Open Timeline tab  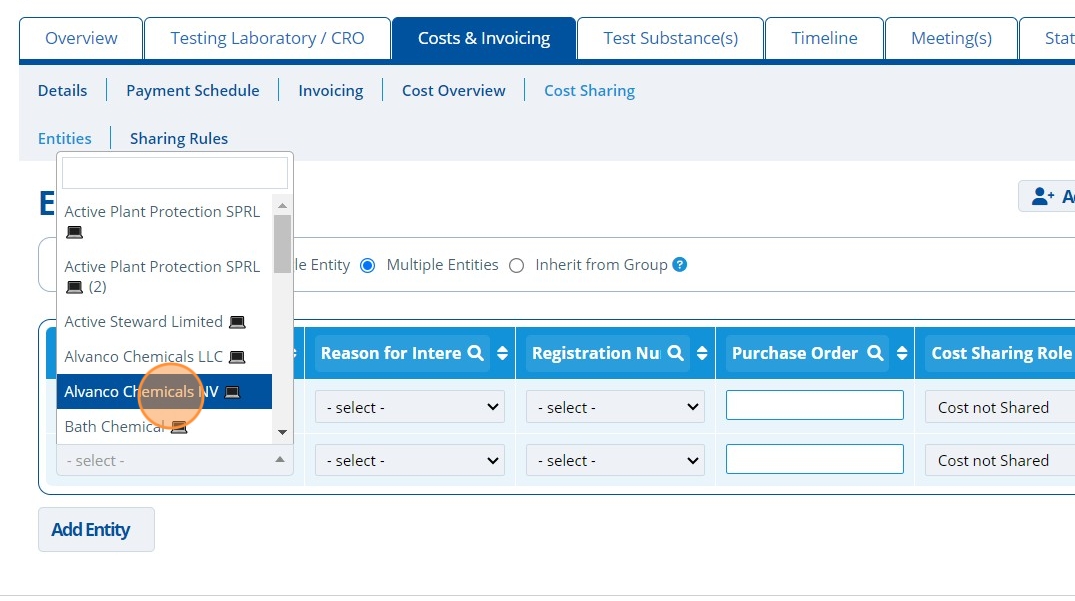(x=824, y=38)
